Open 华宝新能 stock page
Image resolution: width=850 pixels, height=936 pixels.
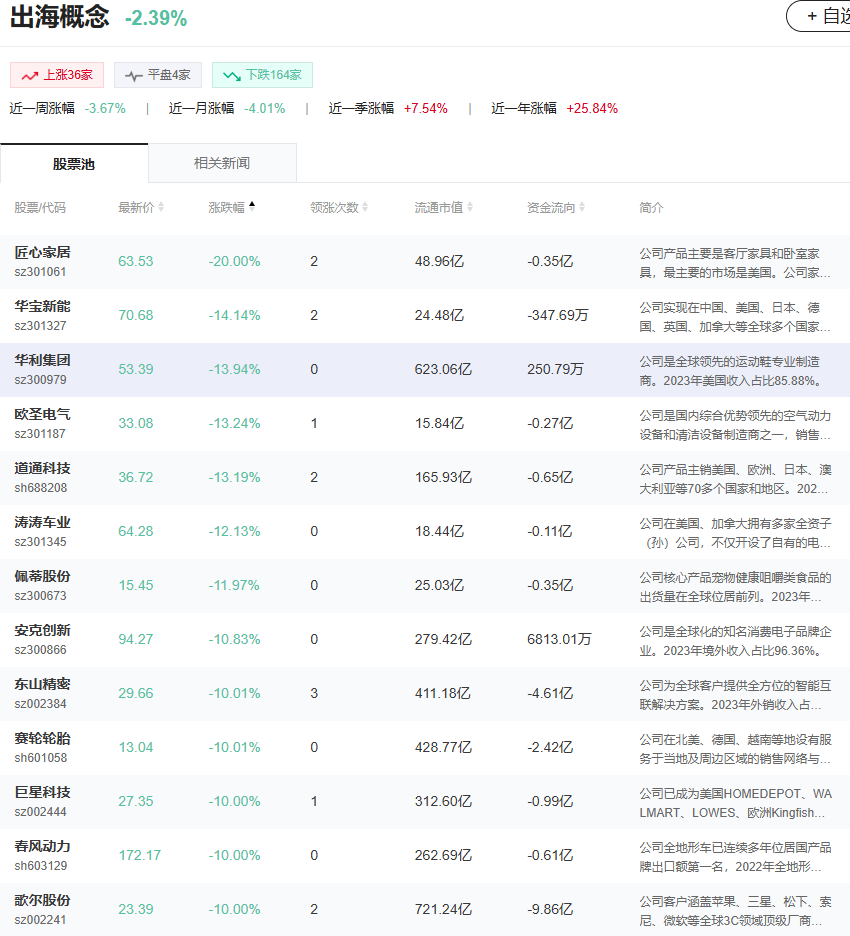coord(42,306)
